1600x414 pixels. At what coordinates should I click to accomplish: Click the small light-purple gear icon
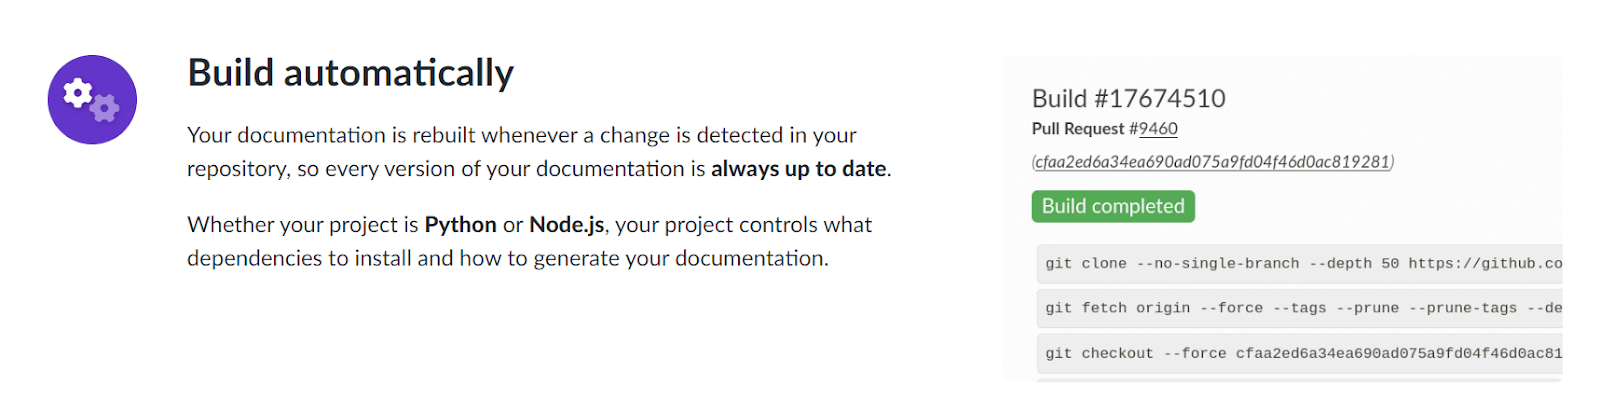click(x=105, y=108)
